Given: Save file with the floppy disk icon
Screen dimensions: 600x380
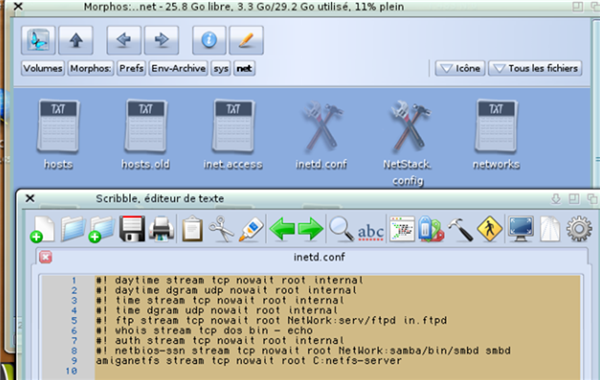Looking at the screenshot, I should coord(132,229).
